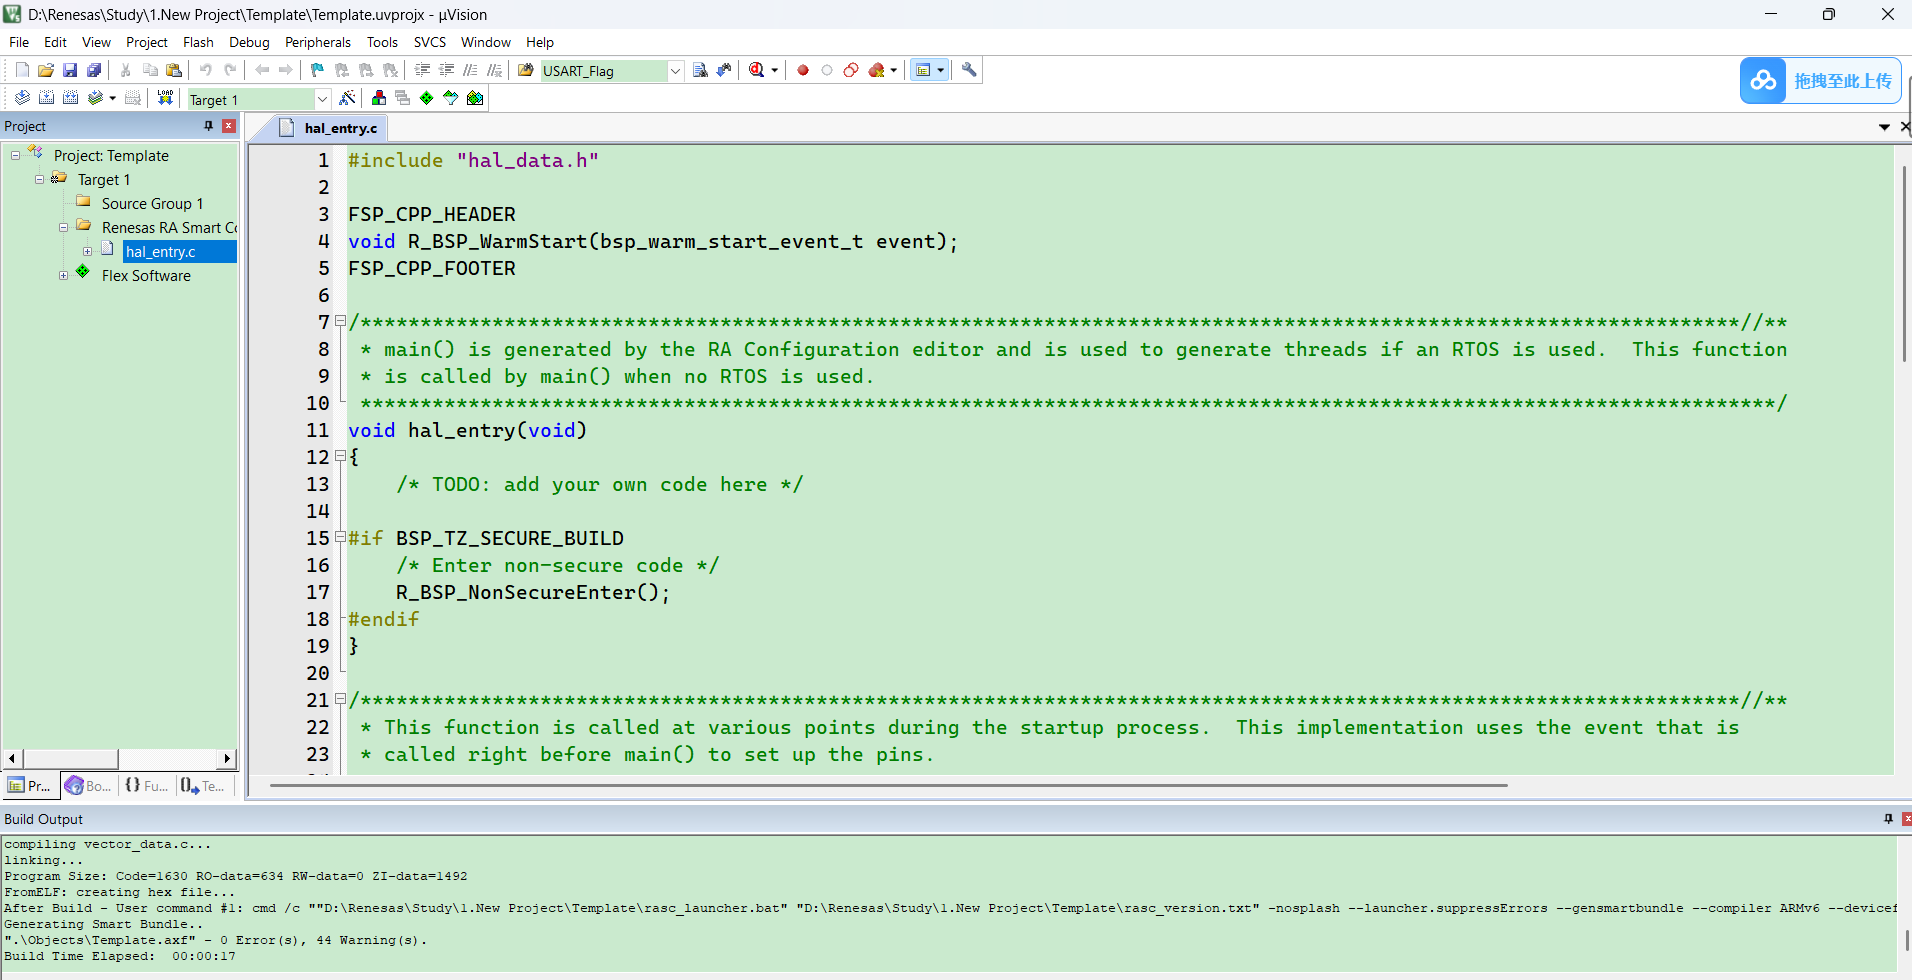Click the Cut scissors icon

(126, 70)
